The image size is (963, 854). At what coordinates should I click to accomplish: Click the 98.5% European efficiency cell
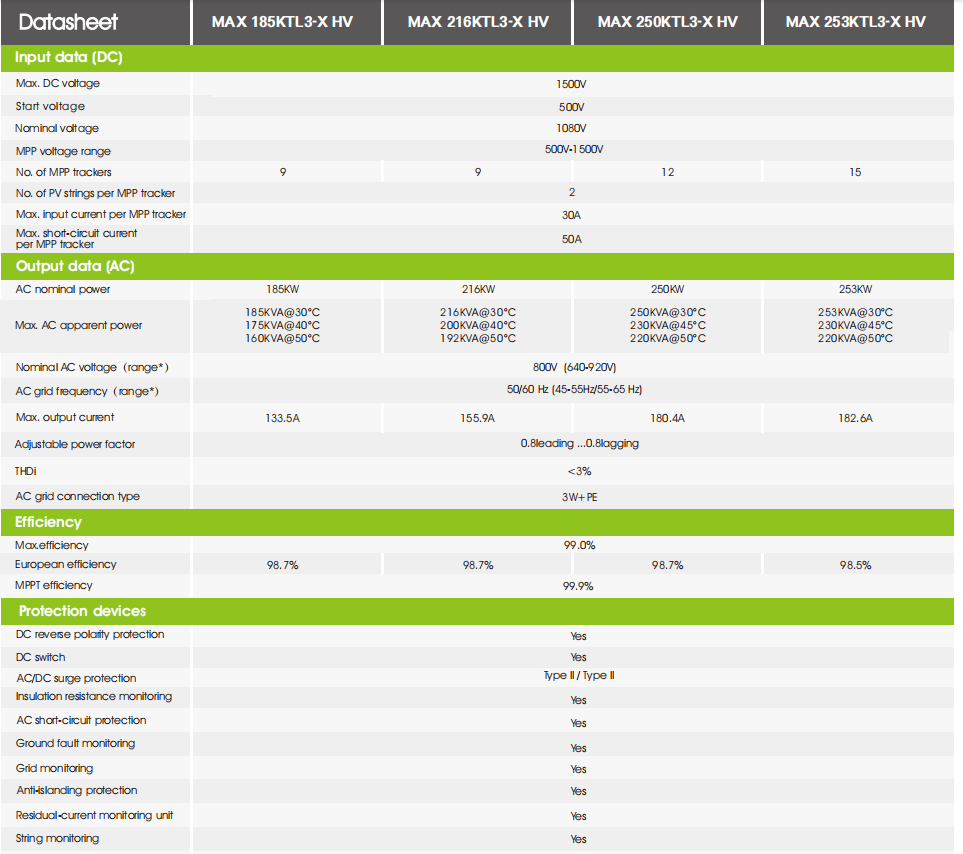pyautogui.click(x=856, y=565)
